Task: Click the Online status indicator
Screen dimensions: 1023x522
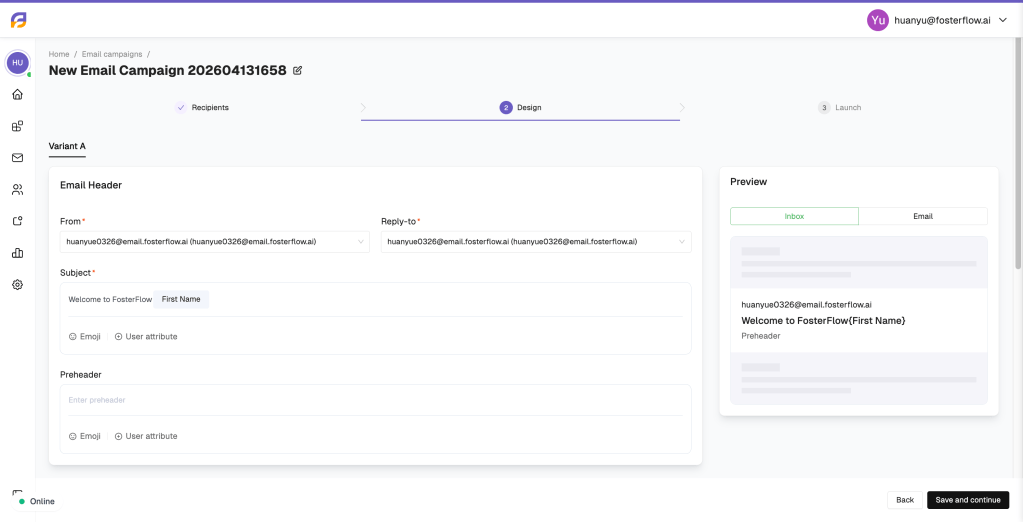Action: coord(37,501)
